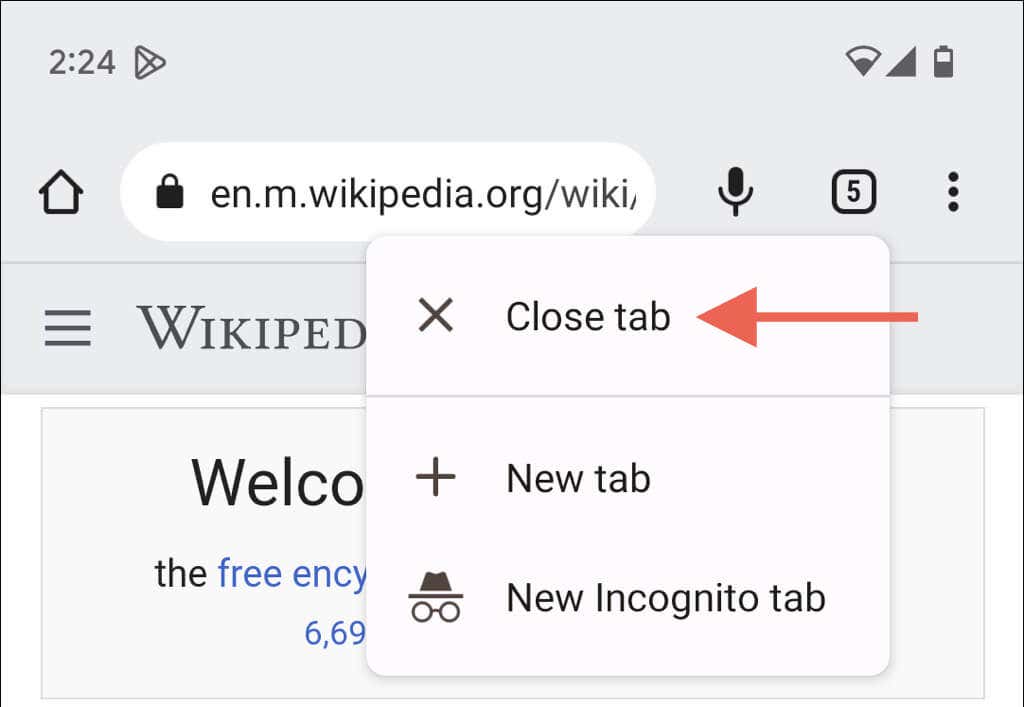Tap the padlock site info icon
The height and width of the screenshot is (707, 1024).
tap(171, 191)
